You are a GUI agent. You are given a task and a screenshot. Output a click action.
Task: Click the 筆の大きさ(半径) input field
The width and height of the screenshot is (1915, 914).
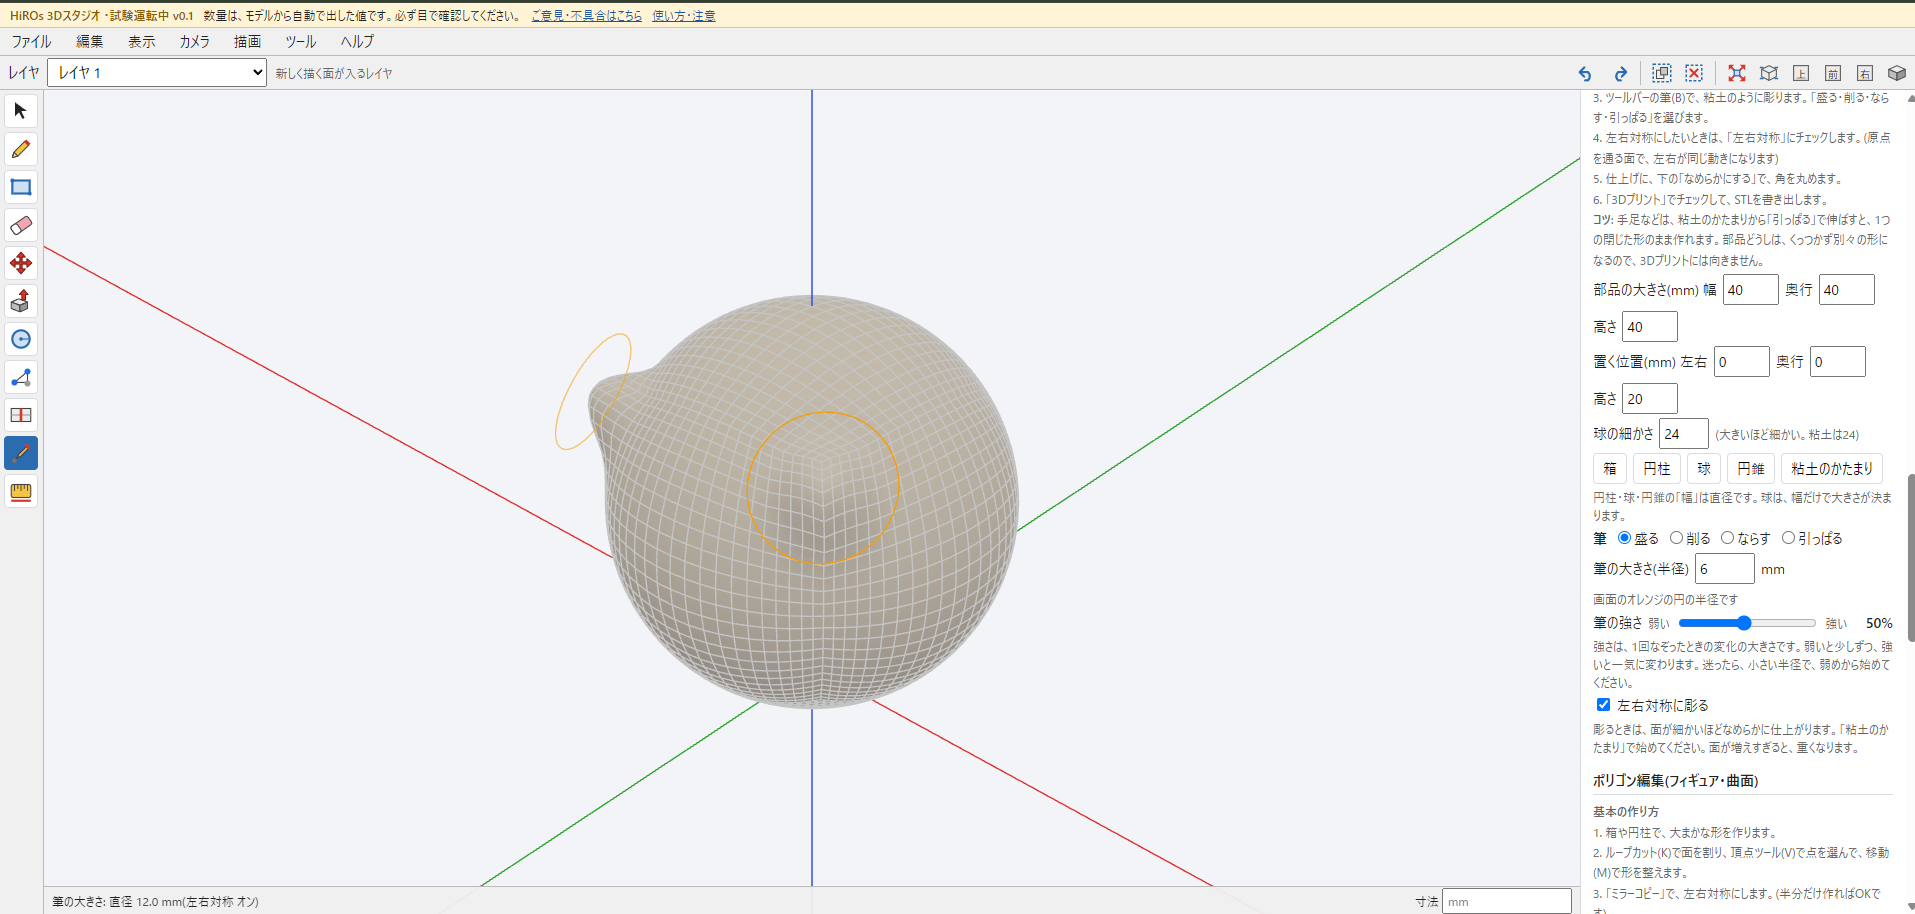click(1725, 569)
